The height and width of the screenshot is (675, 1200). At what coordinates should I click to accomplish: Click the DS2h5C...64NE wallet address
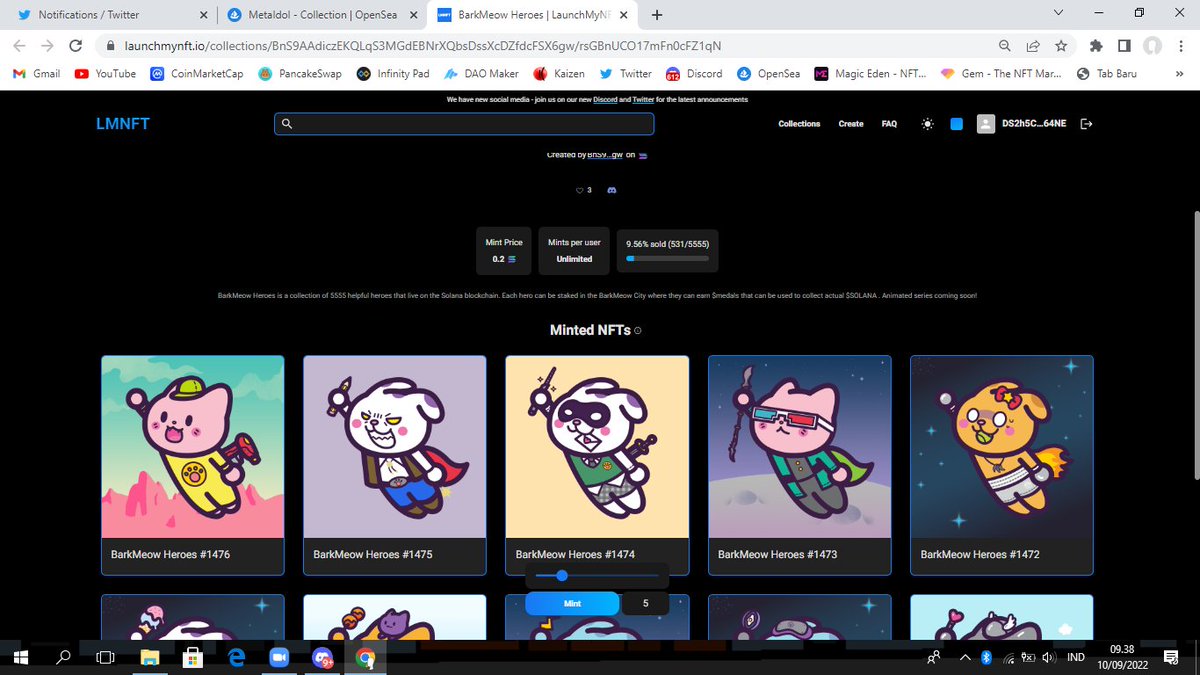pyautogui.click(x=1034, y=124)
